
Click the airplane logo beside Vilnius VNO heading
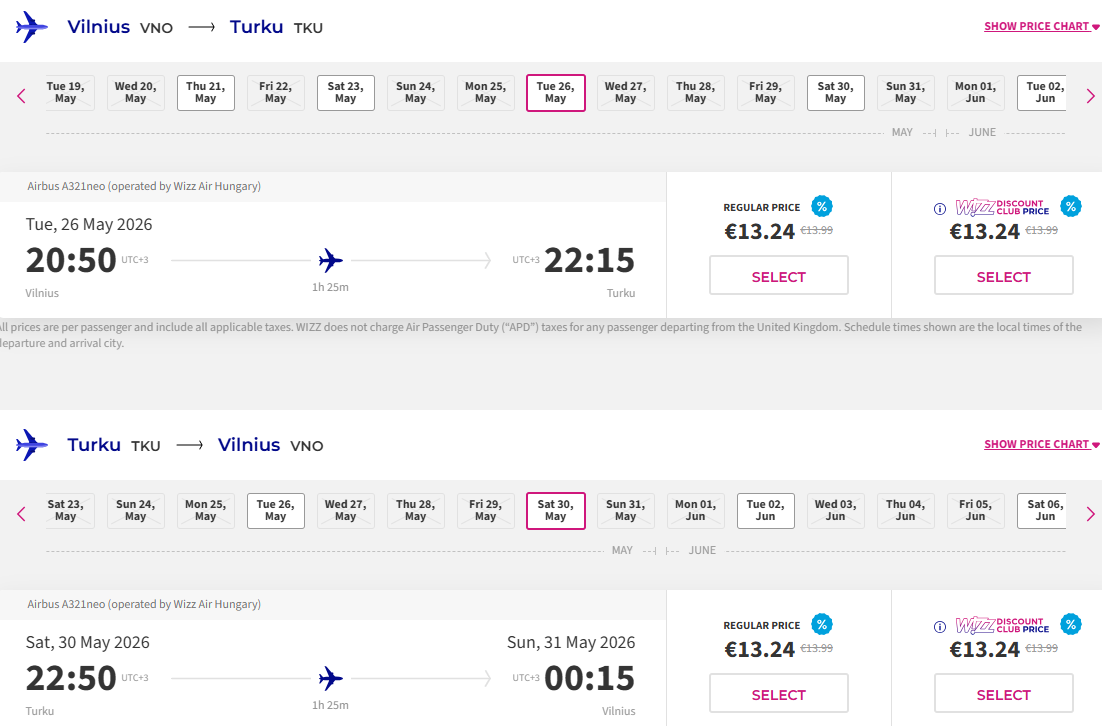(32, 27)
